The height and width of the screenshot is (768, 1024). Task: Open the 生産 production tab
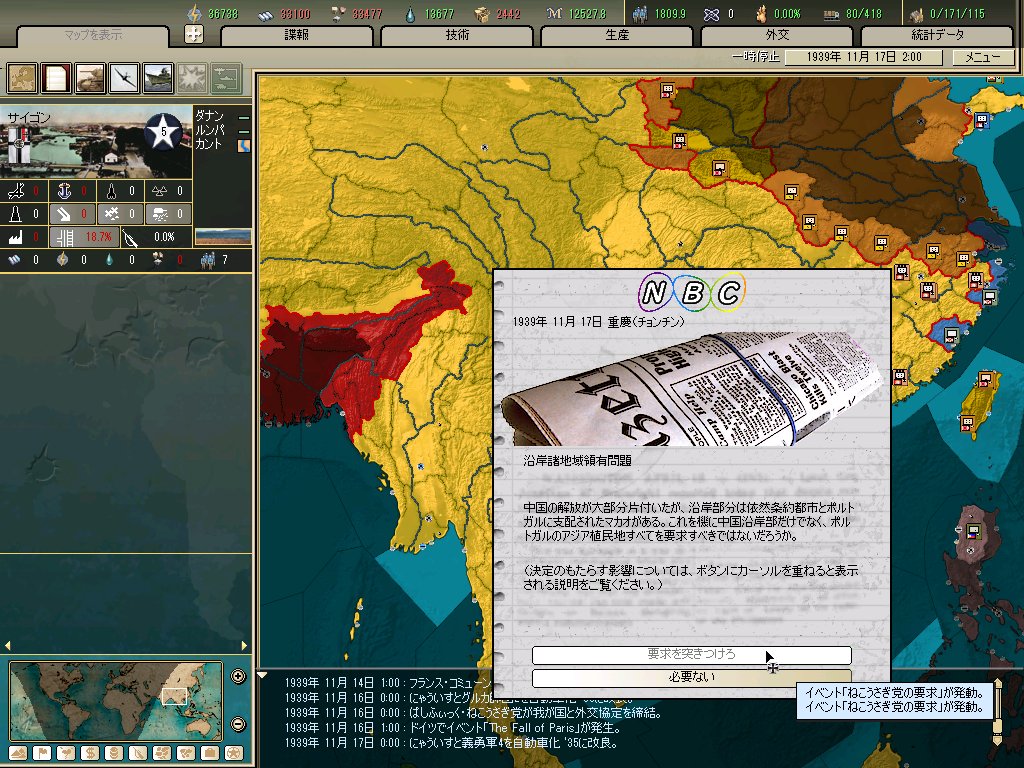617,35
